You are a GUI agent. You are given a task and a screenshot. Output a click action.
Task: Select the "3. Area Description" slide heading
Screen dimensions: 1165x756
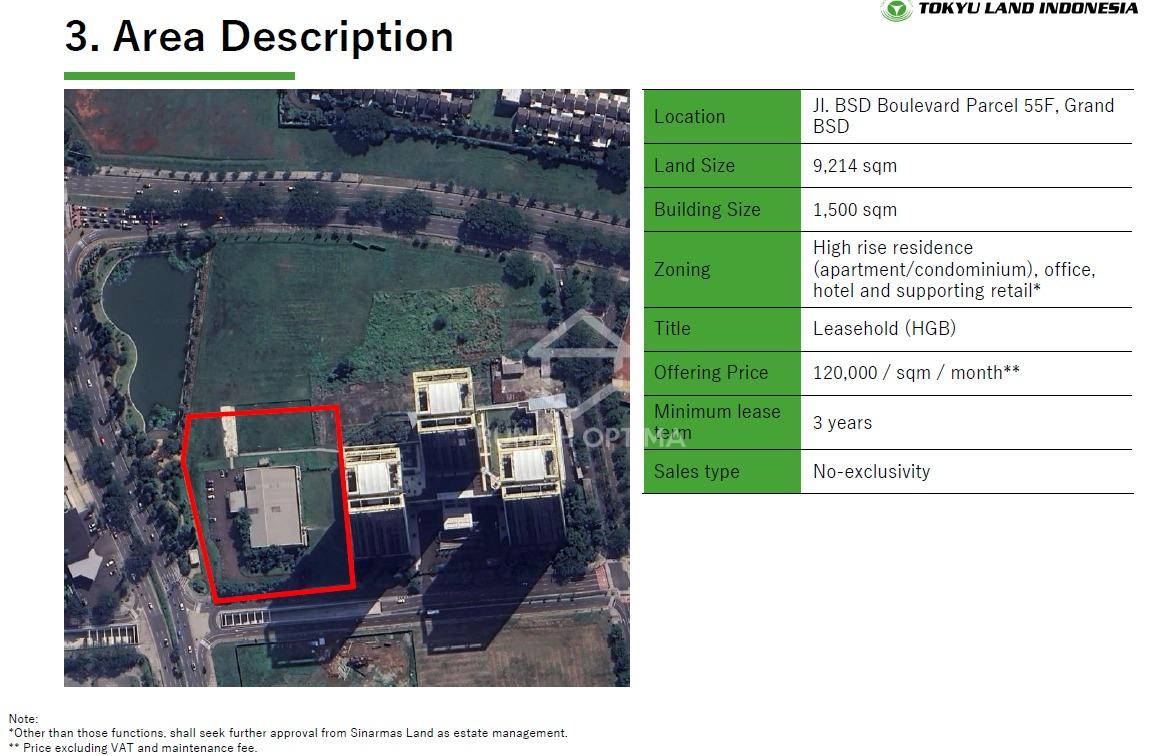[x=259, y=37]
